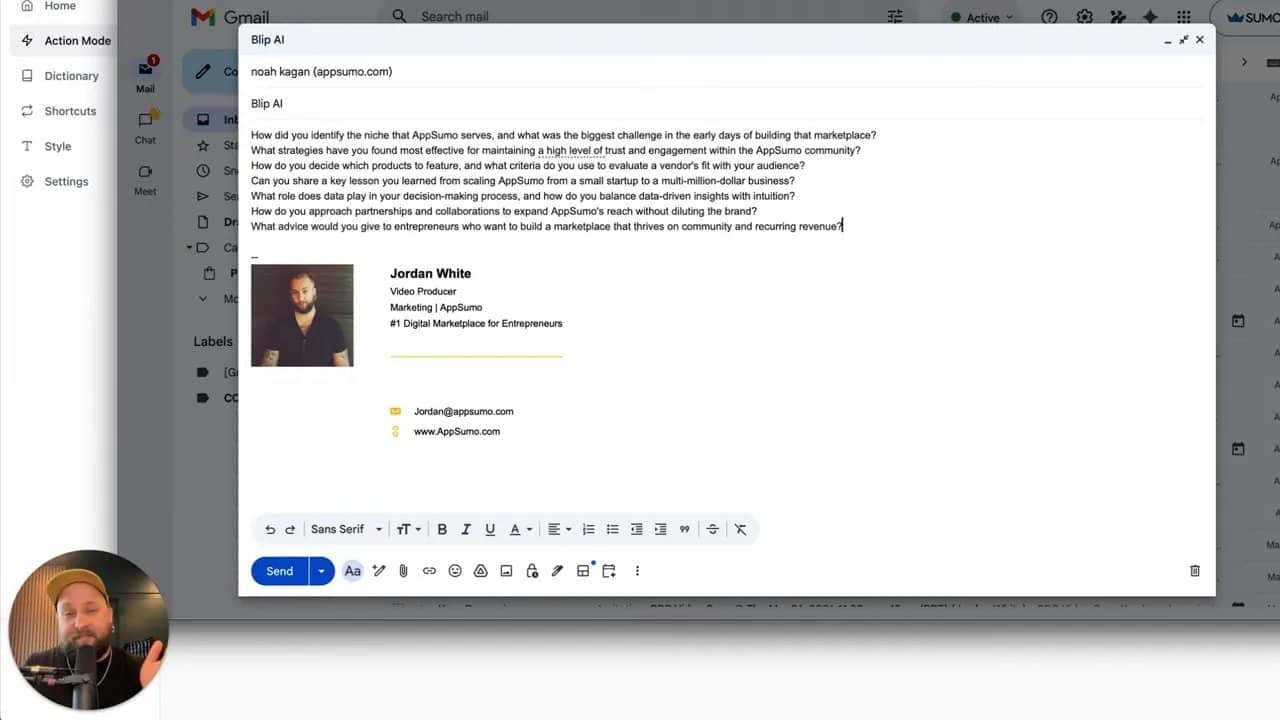
Task: Click the blue Send button
Action: [x=279, y=571]
